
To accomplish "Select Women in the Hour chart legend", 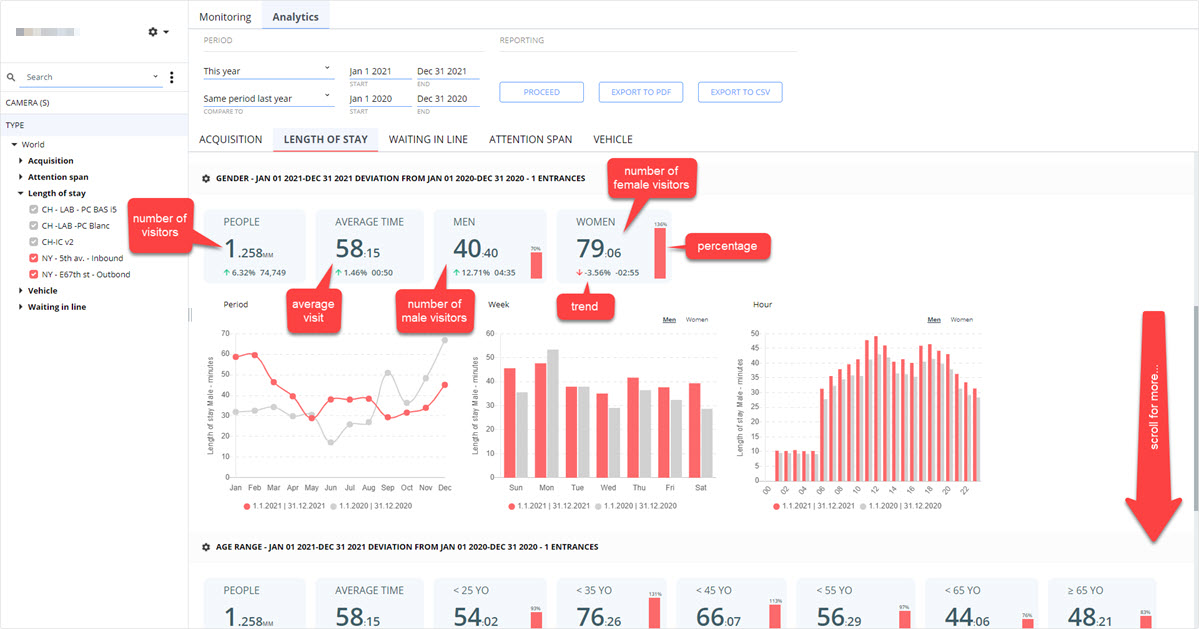I will [961, 319].
